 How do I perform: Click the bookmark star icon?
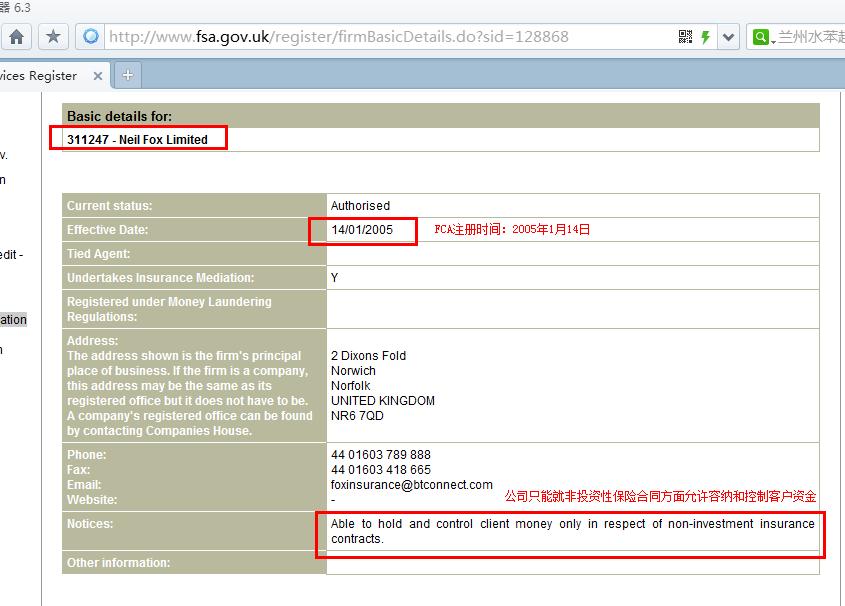click(x=53, y=37)
